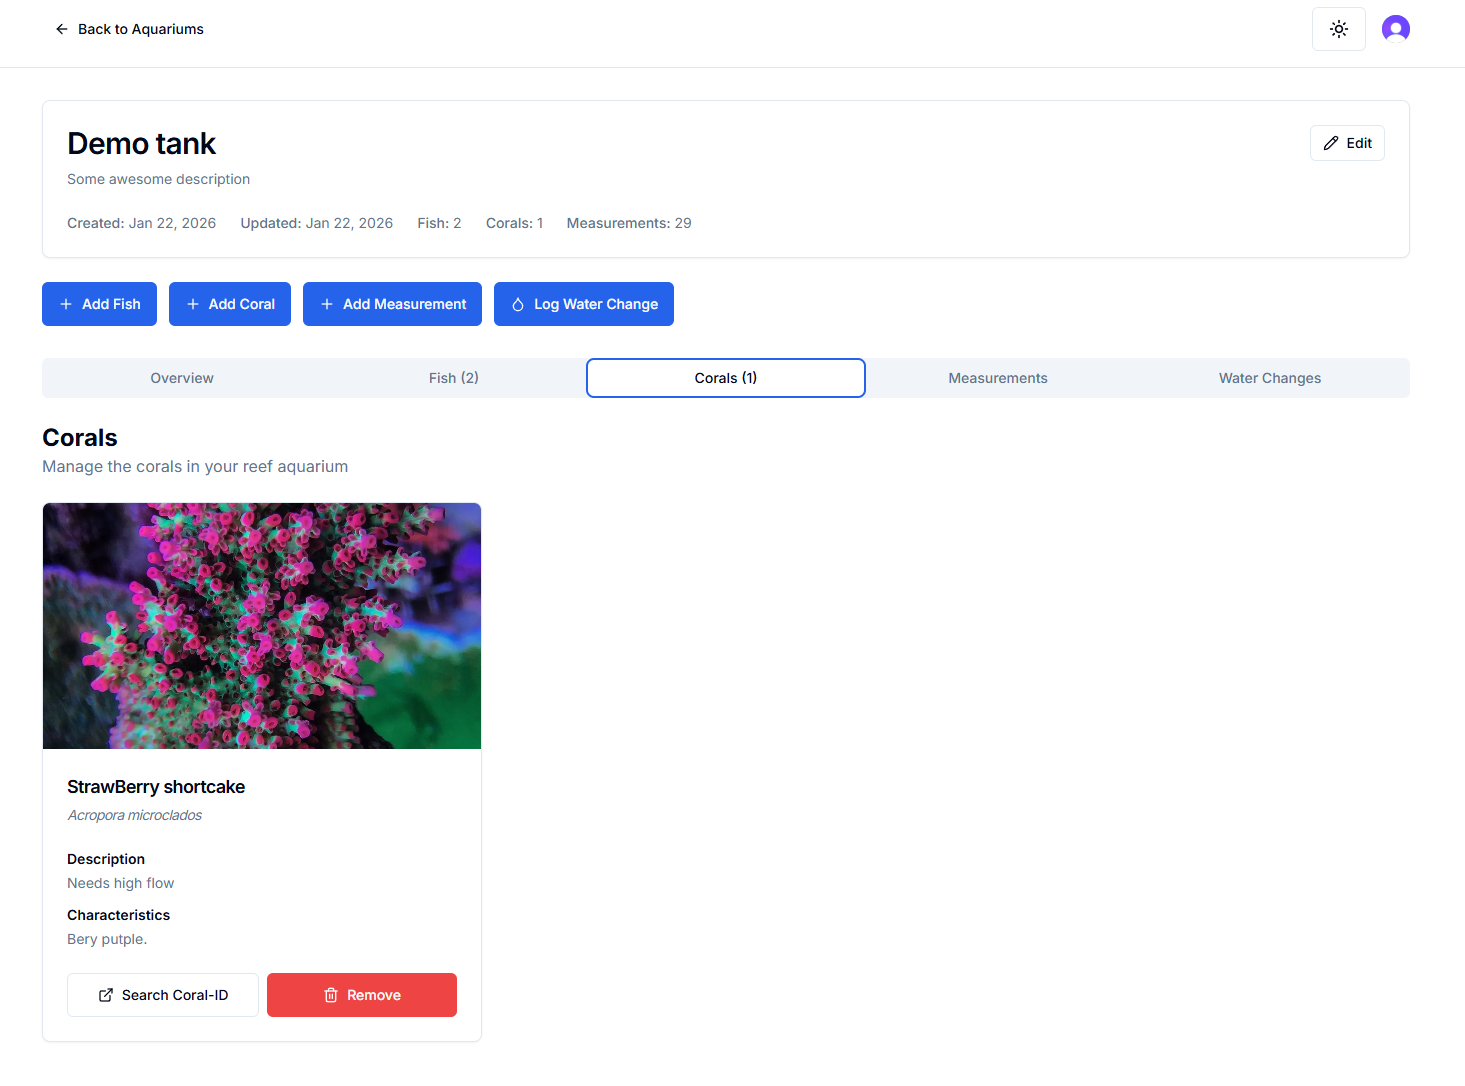Click the back arrow icon

tap(62, 29)
